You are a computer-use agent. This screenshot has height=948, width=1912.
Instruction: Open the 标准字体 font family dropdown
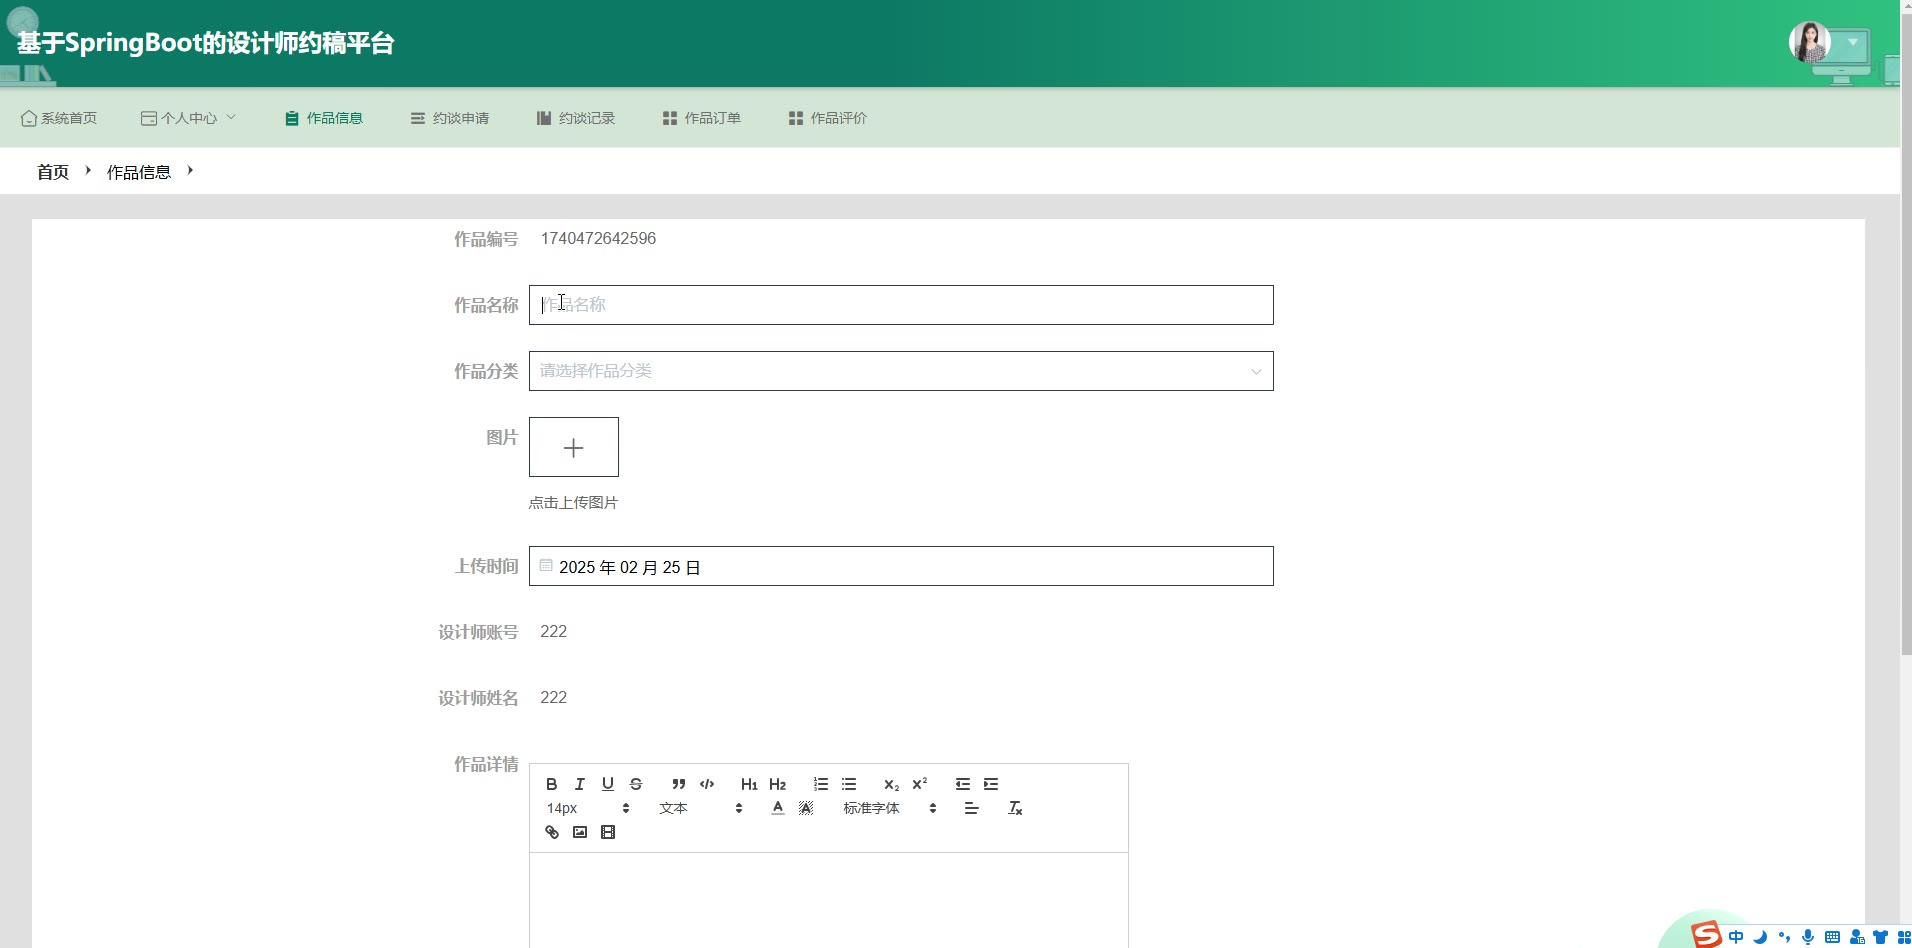[890, 808]
